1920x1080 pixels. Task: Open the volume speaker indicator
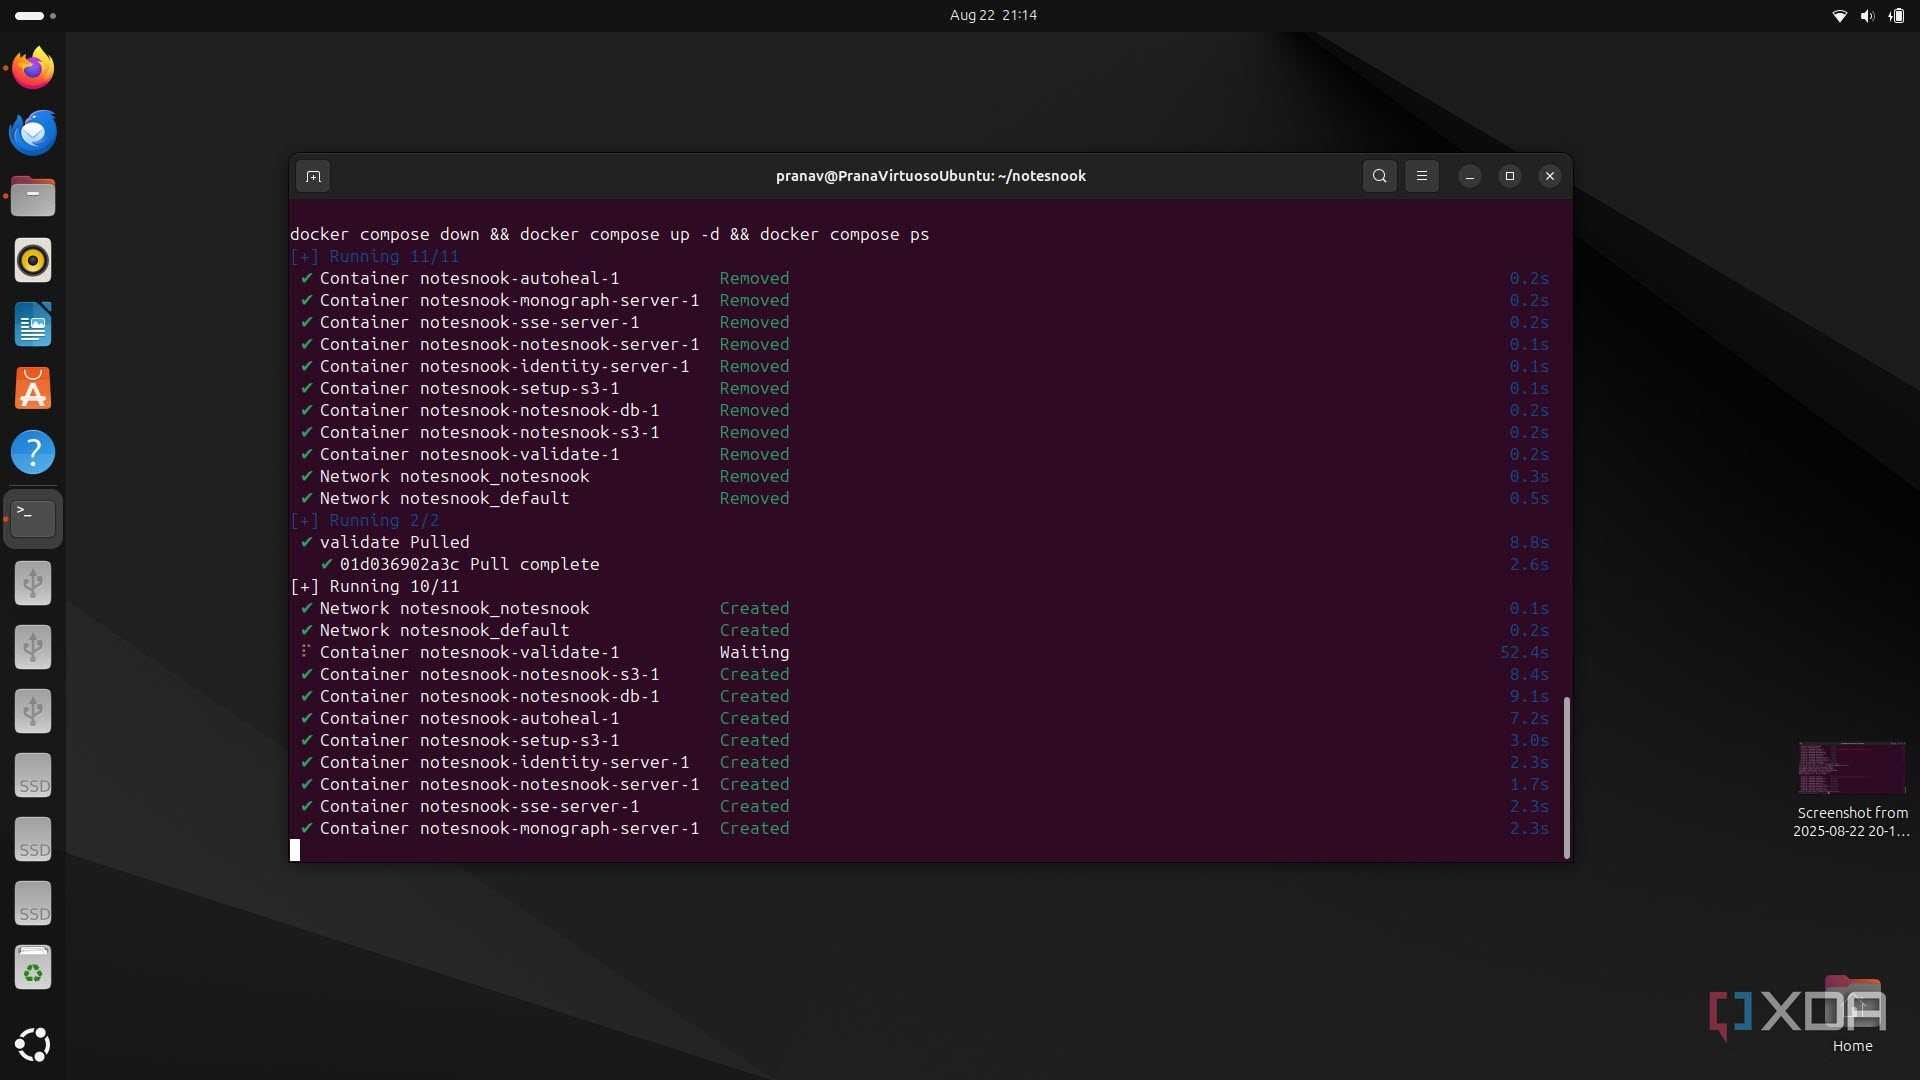[x=1867, y=15]
